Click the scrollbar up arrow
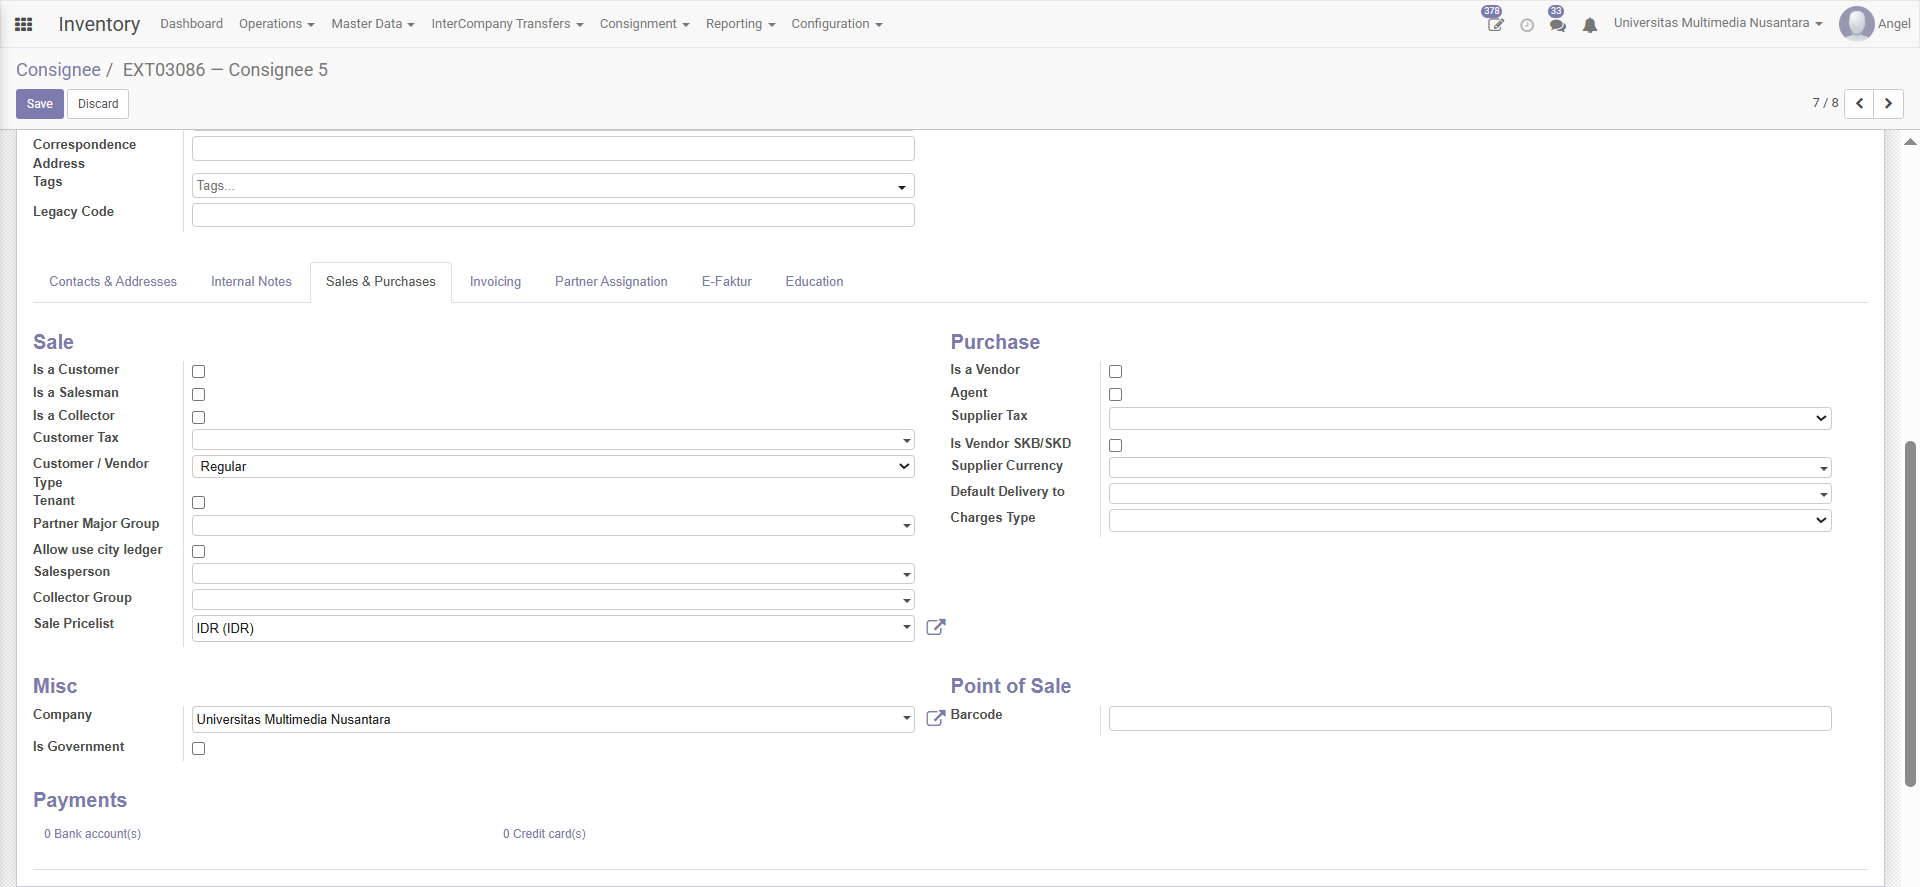The image size is (1920, 887). click(1910, 142)
